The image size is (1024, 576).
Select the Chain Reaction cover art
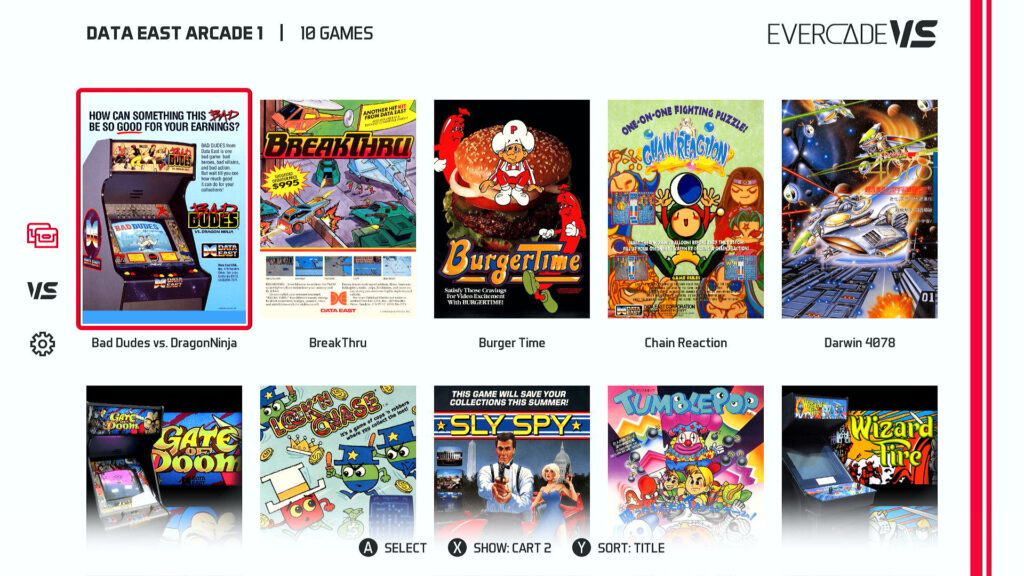(686, 209)
